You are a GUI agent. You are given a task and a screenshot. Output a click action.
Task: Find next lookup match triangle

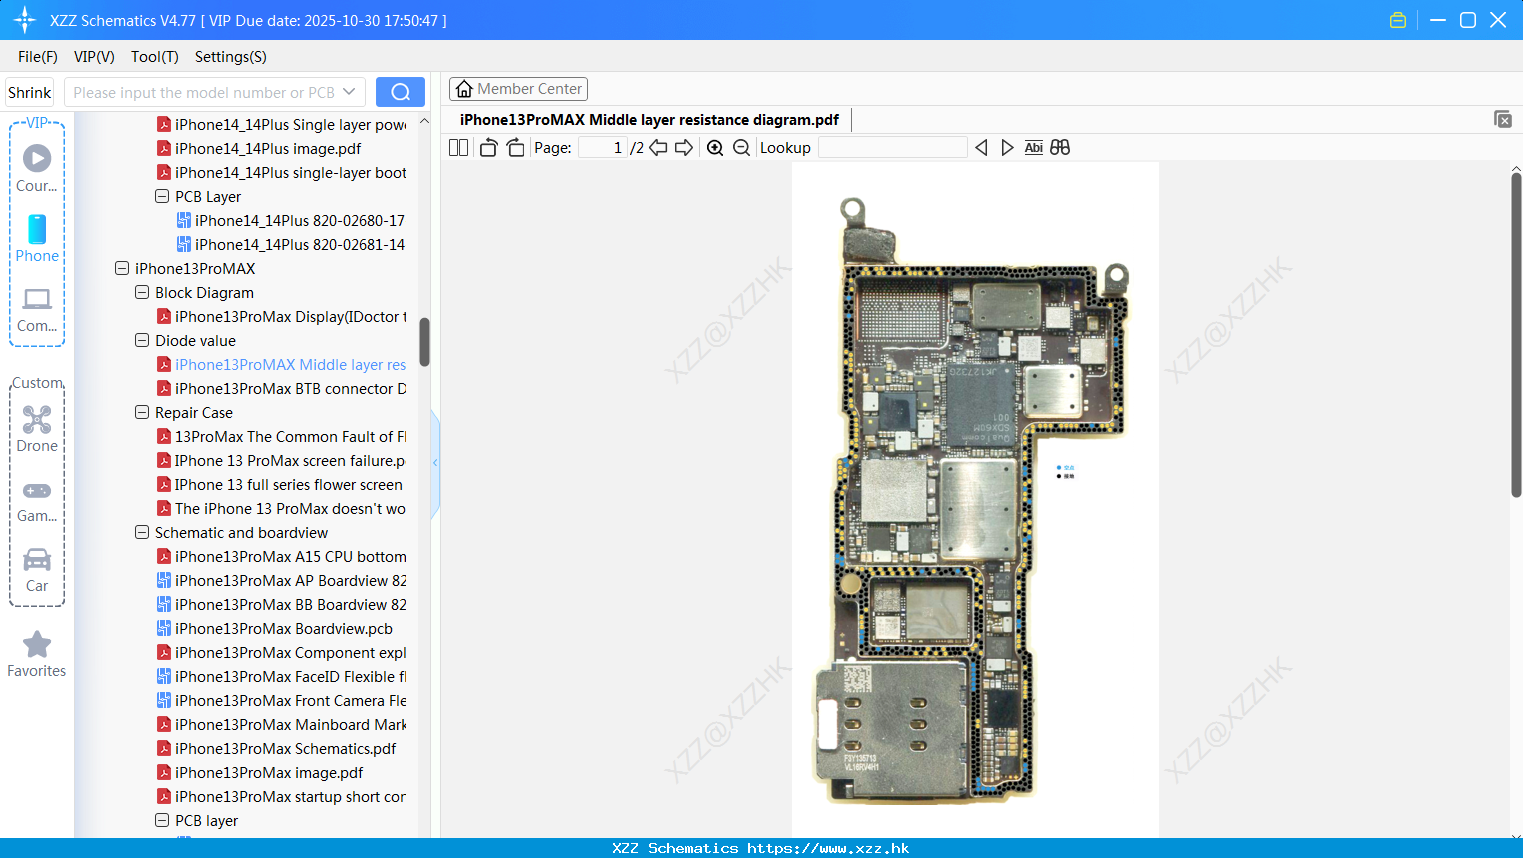pyautogui.click(x=1007, y=148)
